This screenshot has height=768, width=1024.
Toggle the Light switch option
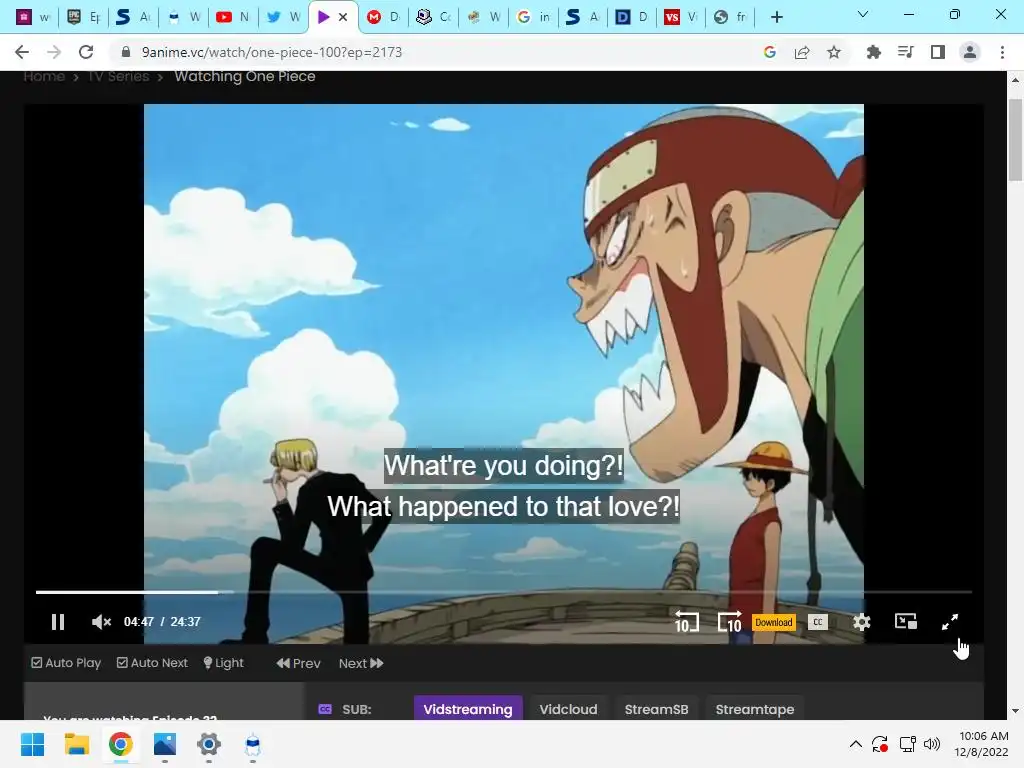coord(223,663)
